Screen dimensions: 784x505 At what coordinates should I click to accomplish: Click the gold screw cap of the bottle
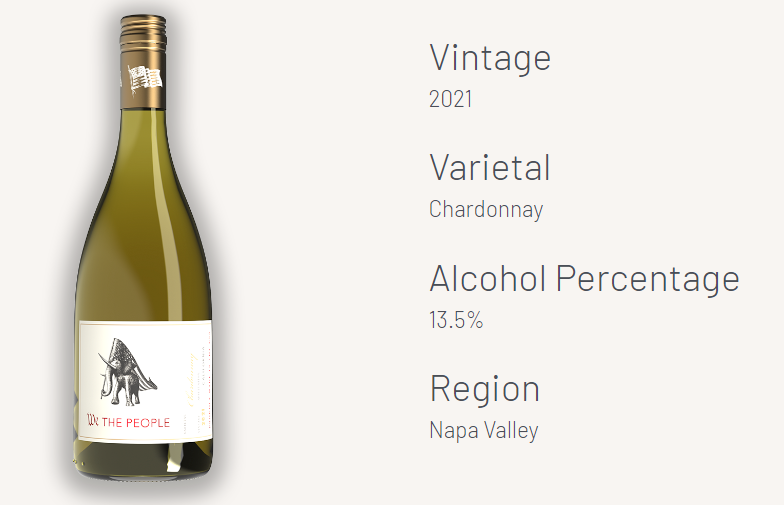click(x=143, y=32)
